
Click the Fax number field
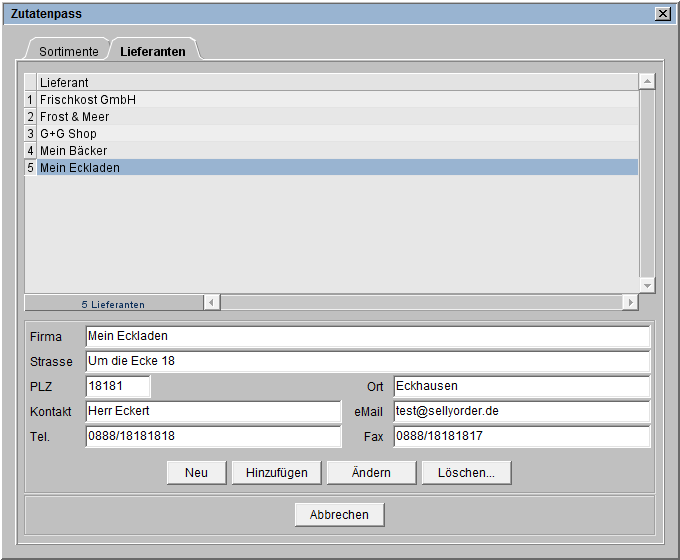click(521, 436)
